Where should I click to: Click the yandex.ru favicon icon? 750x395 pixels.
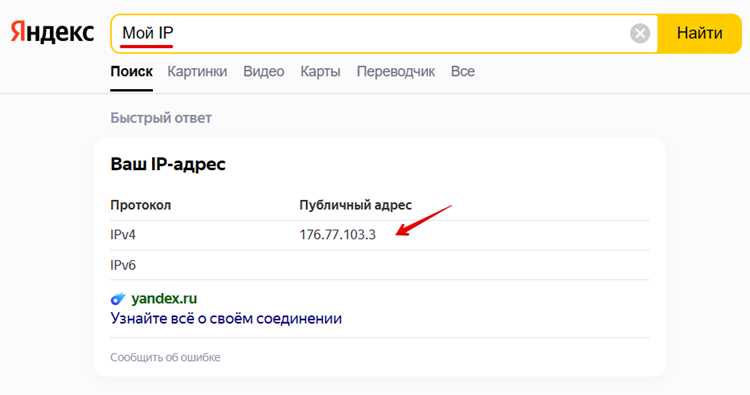click(x=118, y=299)
